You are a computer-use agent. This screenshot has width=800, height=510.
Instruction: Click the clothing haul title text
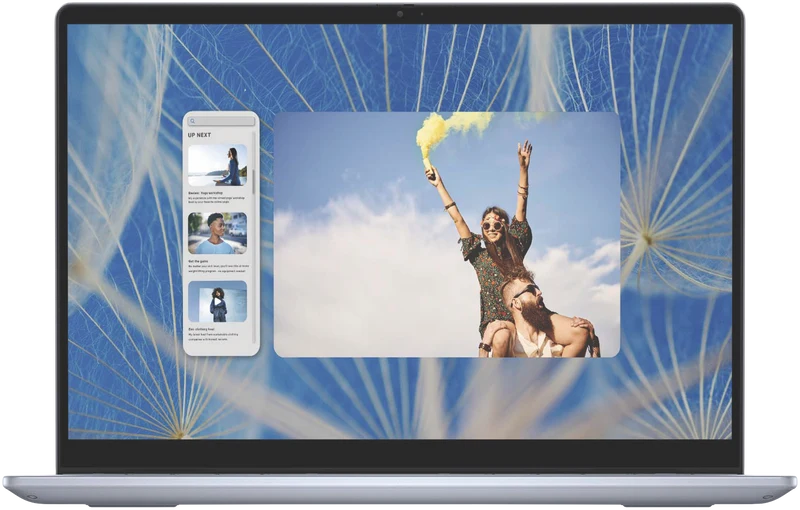pyautogui.click(x=201, y=329)
